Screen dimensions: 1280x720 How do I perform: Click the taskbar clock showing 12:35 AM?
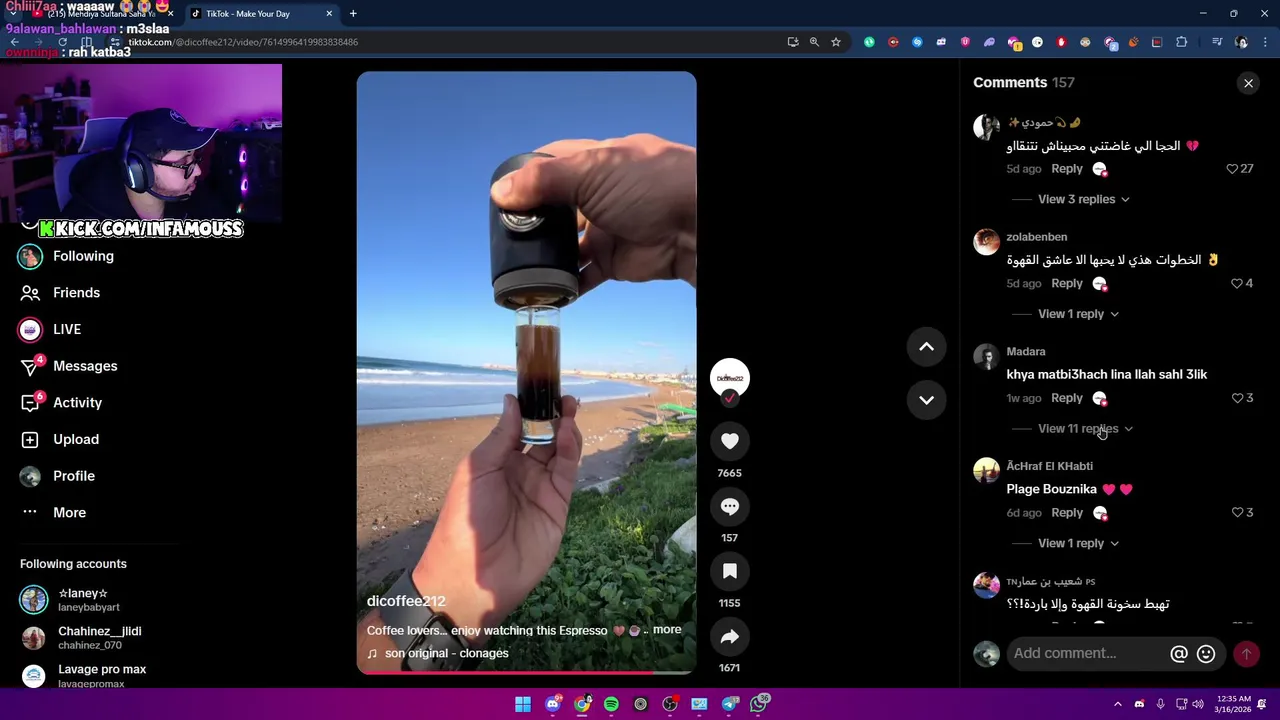(1234, 704)
